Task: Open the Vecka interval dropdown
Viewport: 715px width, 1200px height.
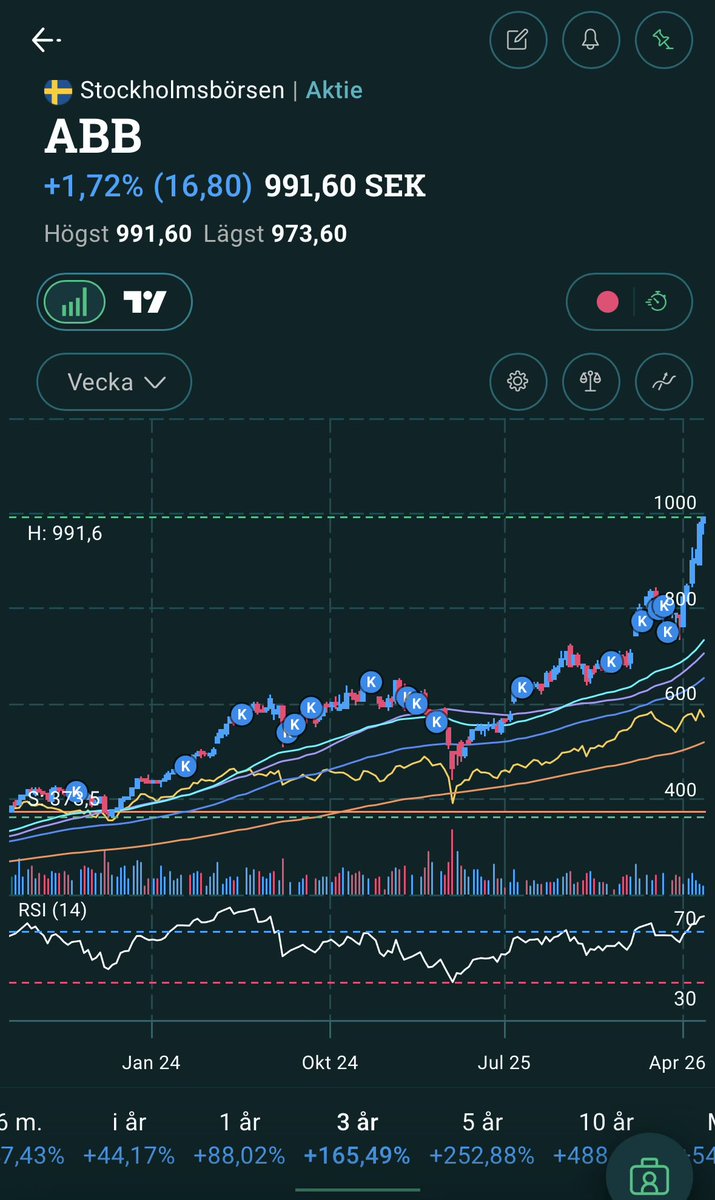Action: [x=114, y=381]
